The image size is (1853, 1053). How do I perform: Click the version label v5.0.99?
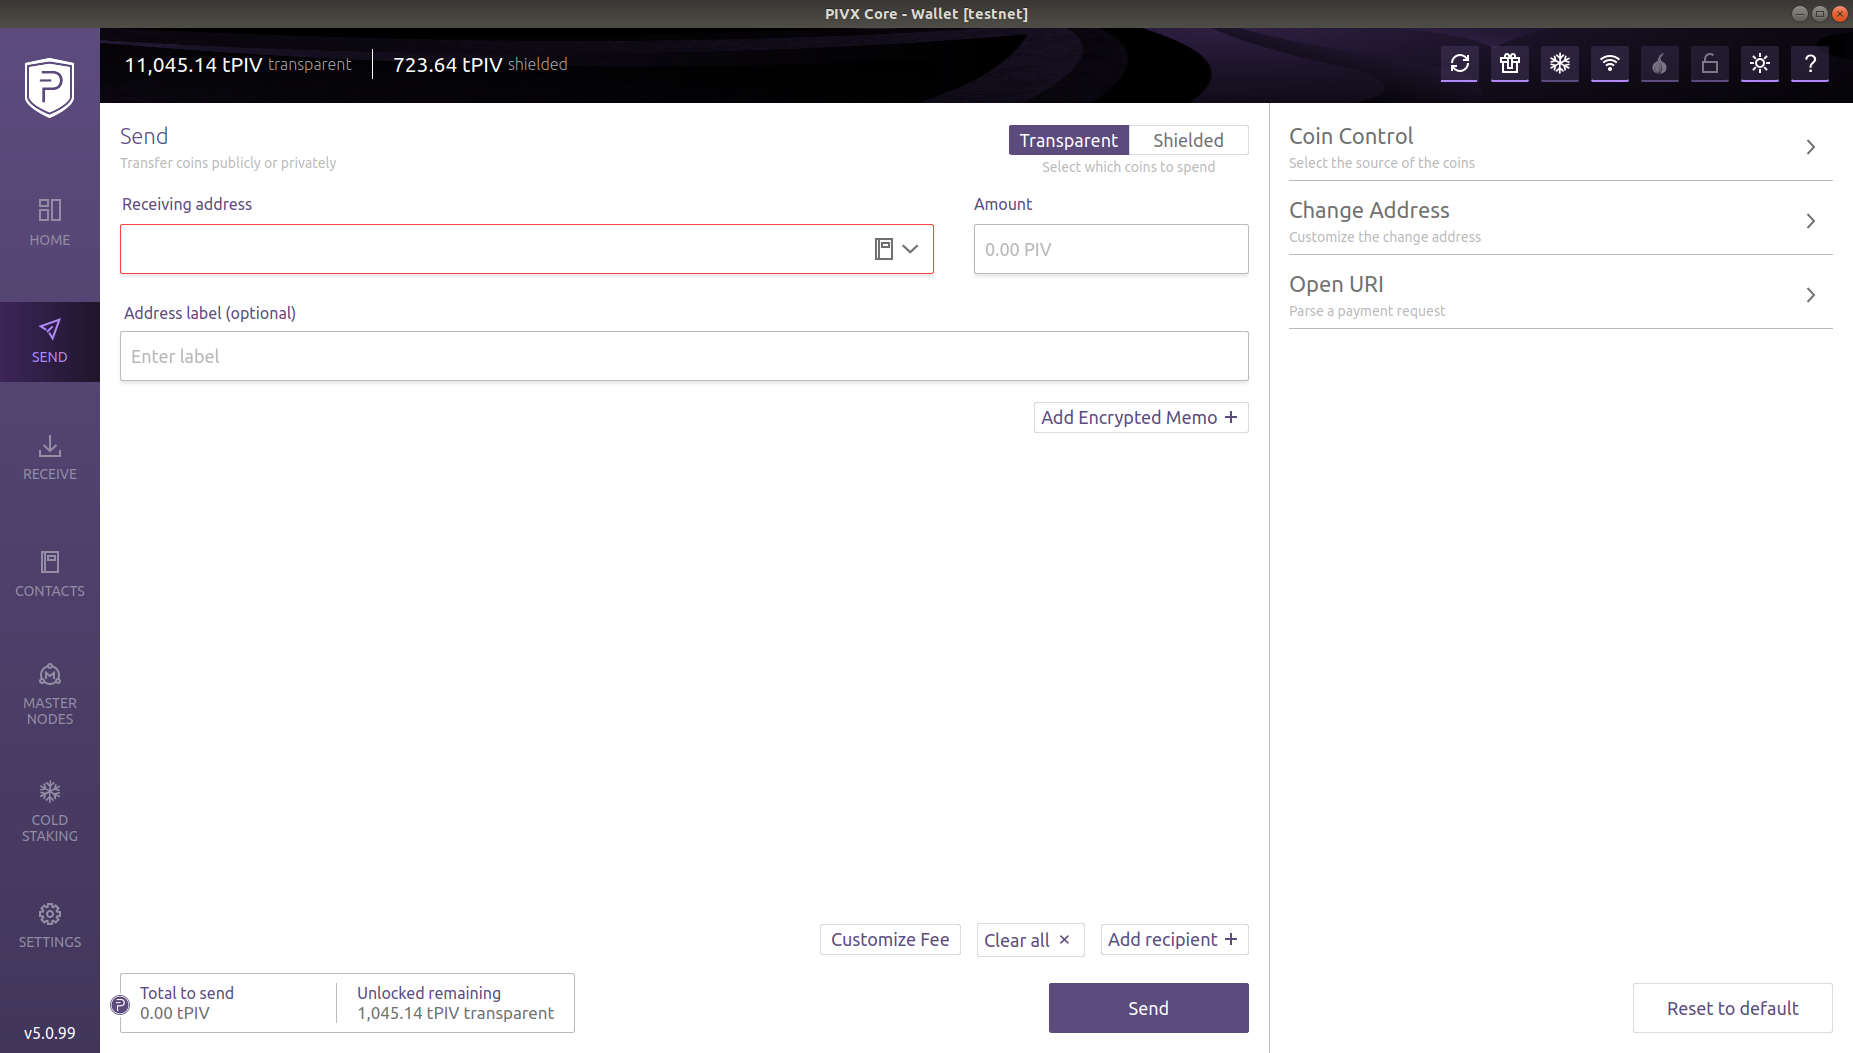point(49,1033)
